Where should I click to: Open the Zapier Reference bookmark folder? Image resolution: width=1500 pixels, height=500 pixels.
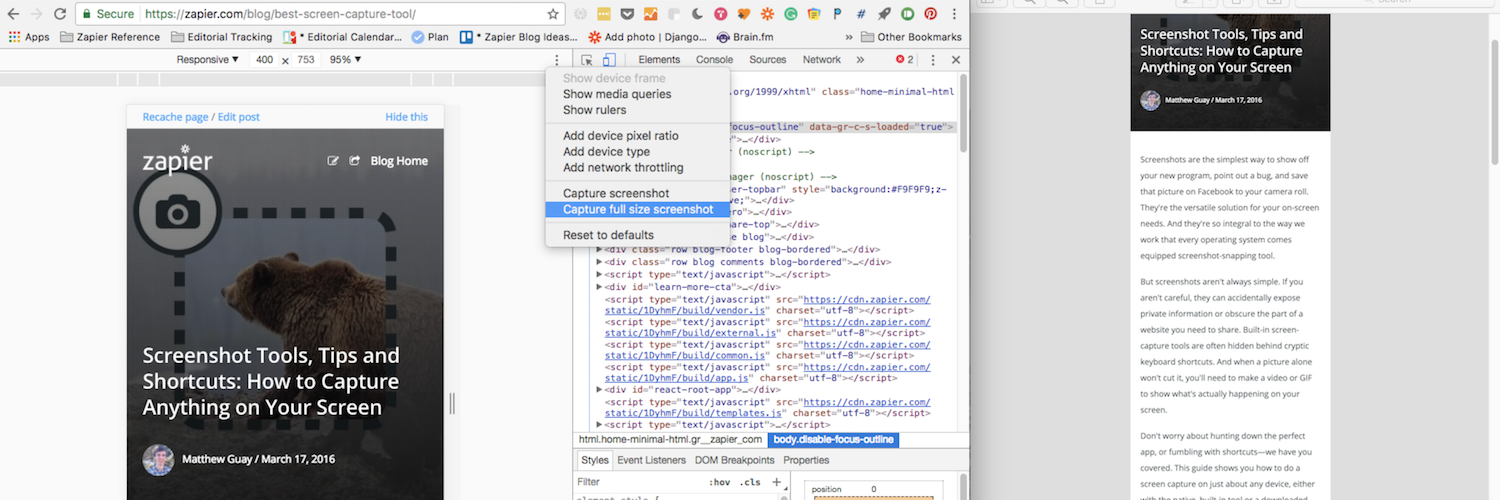(x=110, y=37)
